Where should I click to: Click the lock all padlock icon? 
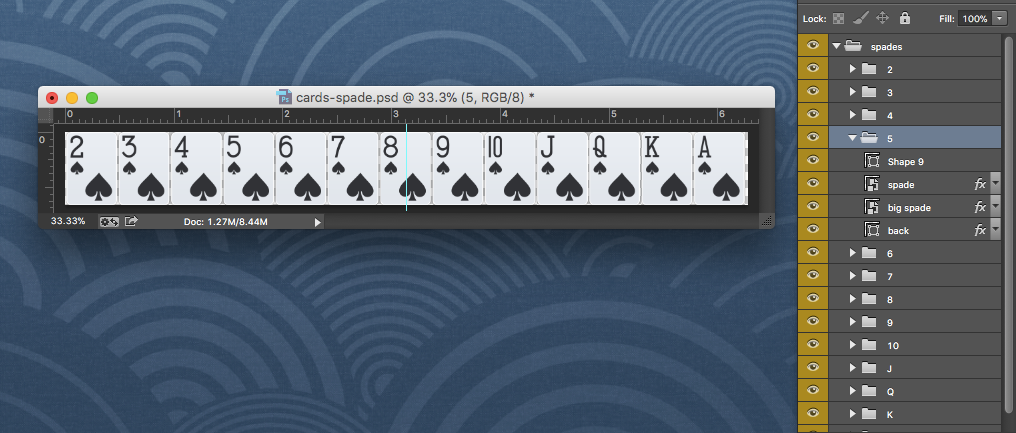905,18
